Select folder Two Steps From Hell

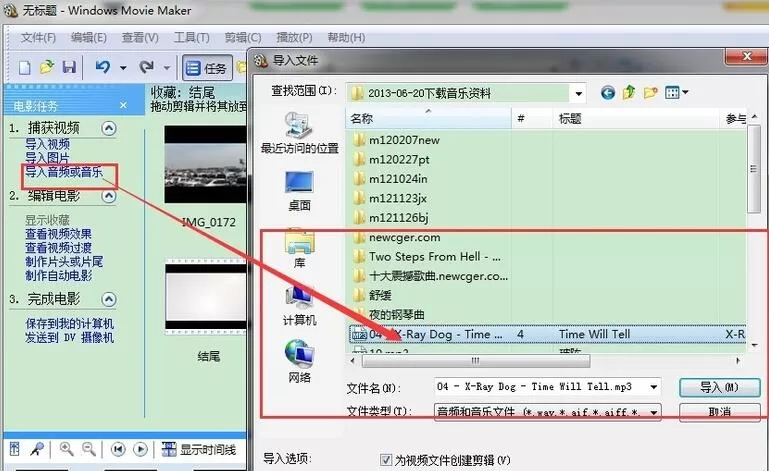[427, 257]
